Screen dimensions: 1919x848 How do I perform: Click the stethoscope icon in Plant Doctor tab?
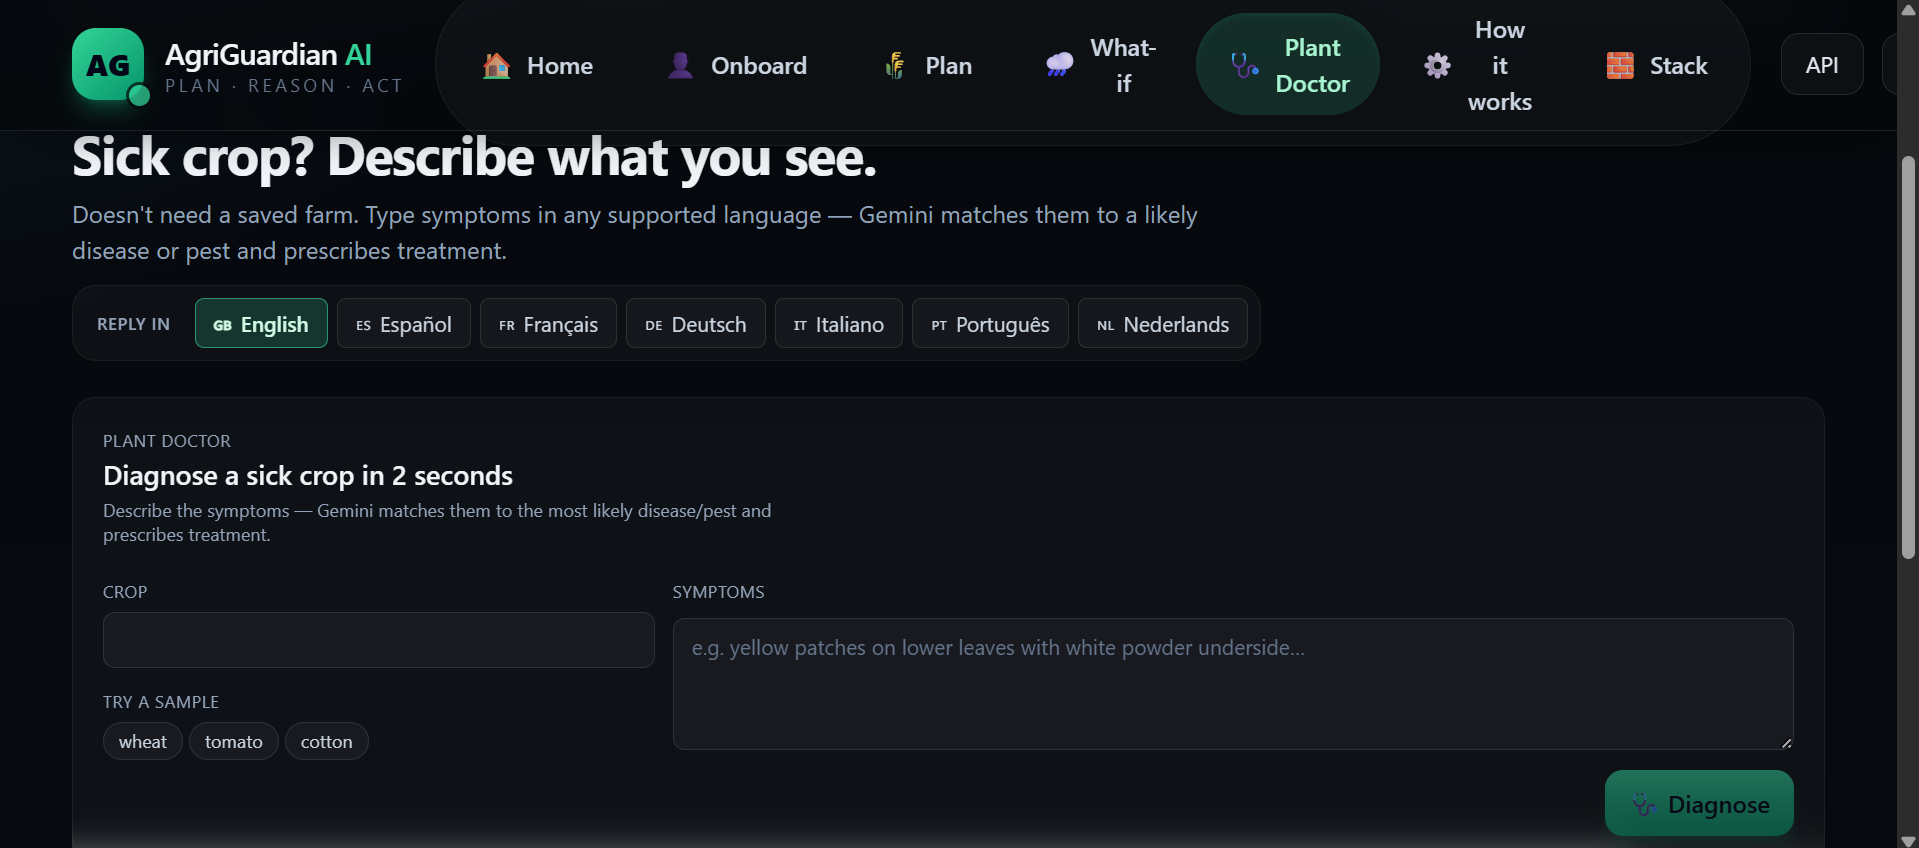[1244, 66]
